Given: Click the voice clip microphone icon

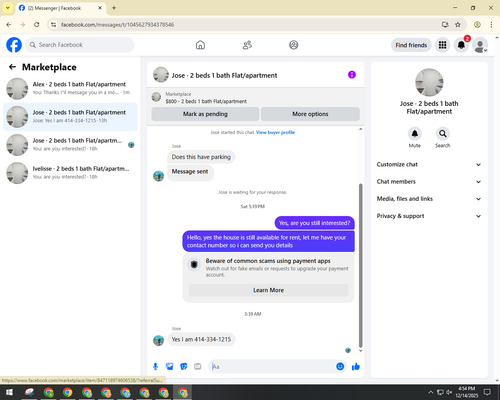Looking at the screenshot, I should pos(155,367).
